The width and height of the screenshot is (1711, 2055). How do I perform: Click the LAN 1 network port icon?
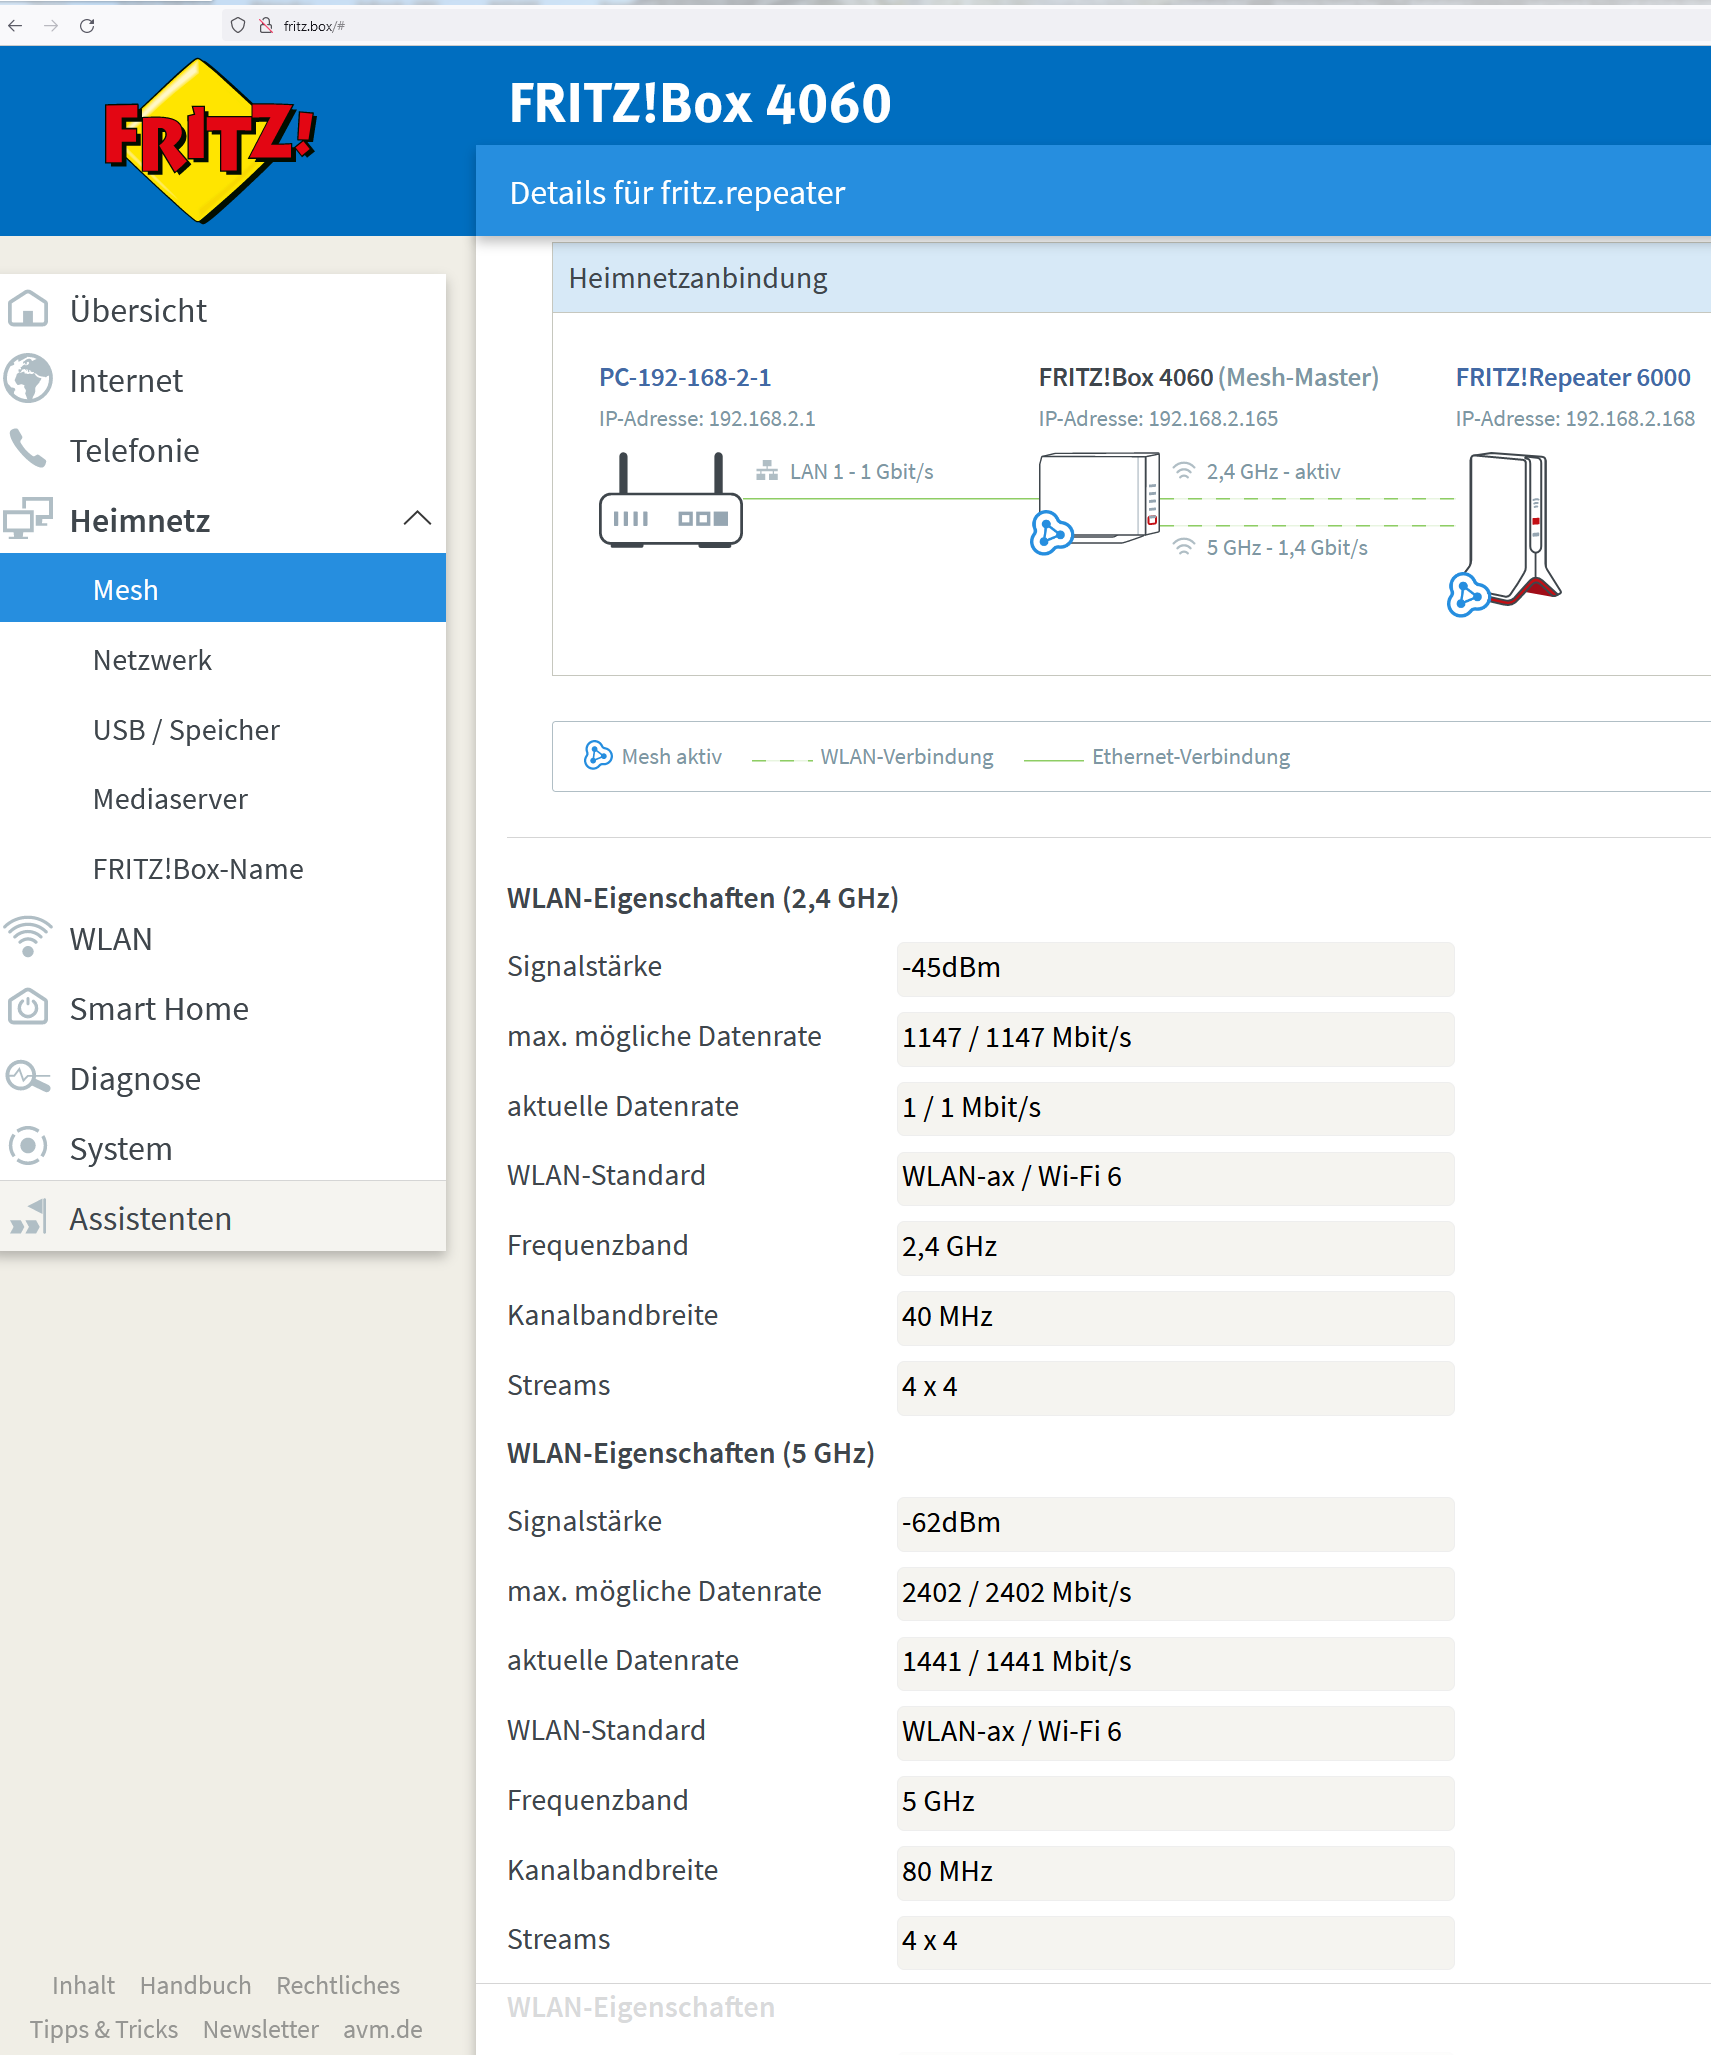tap(767, 471)
